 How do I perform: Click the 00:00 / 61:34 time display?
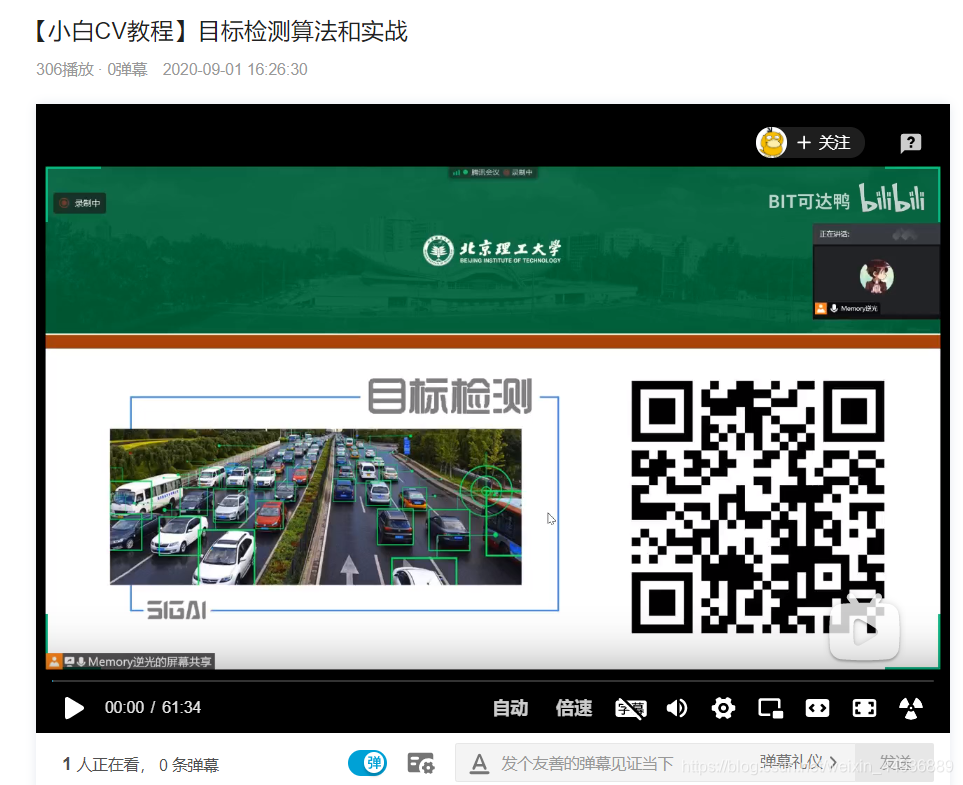[x=153, y=708]
